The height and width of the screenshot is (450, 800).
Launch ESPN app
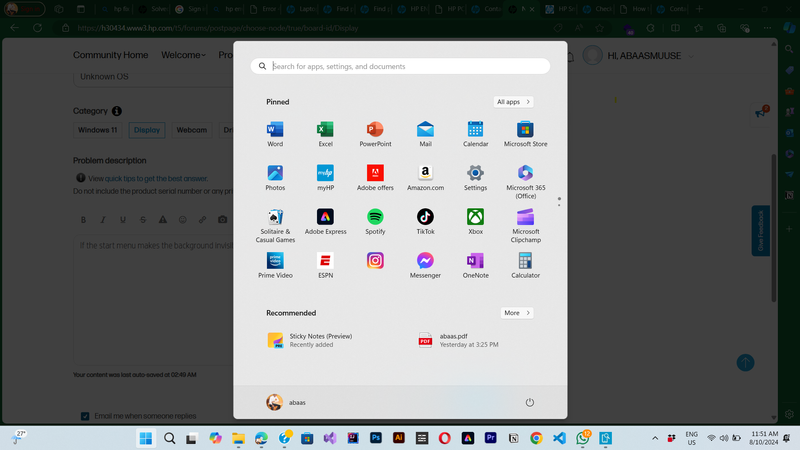[325, 266]
